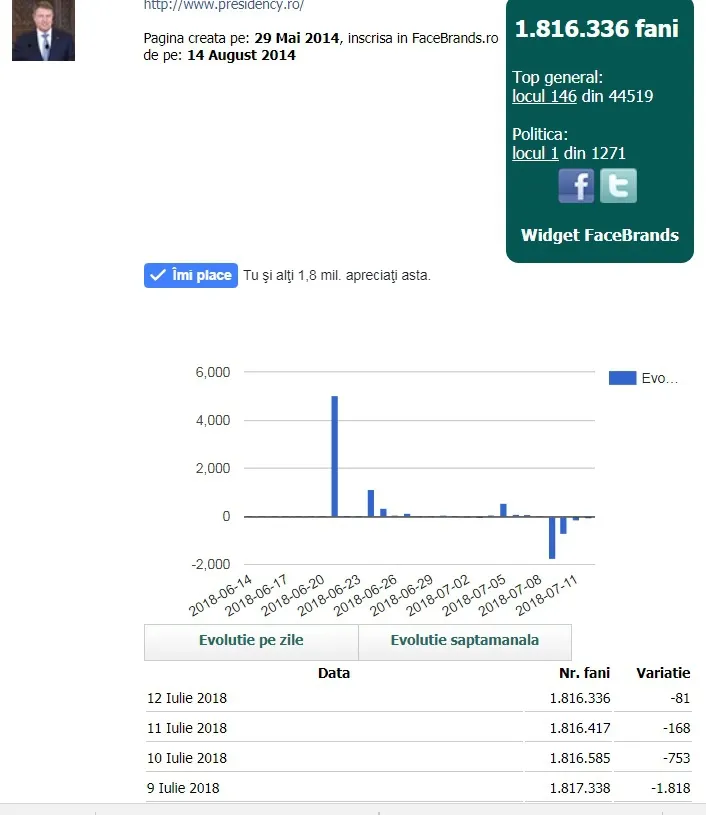
Task: Click the largest negative chart bar
Action: pyautogui.click(x=552, y=537)
